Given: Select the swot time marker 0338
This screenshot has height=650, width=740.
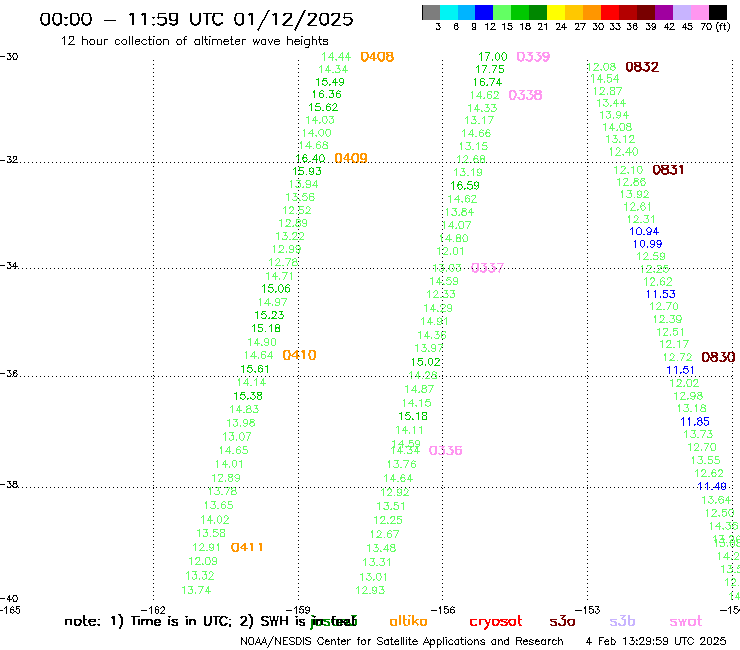Looking at the screenshot, I should (x=525, y=95).
